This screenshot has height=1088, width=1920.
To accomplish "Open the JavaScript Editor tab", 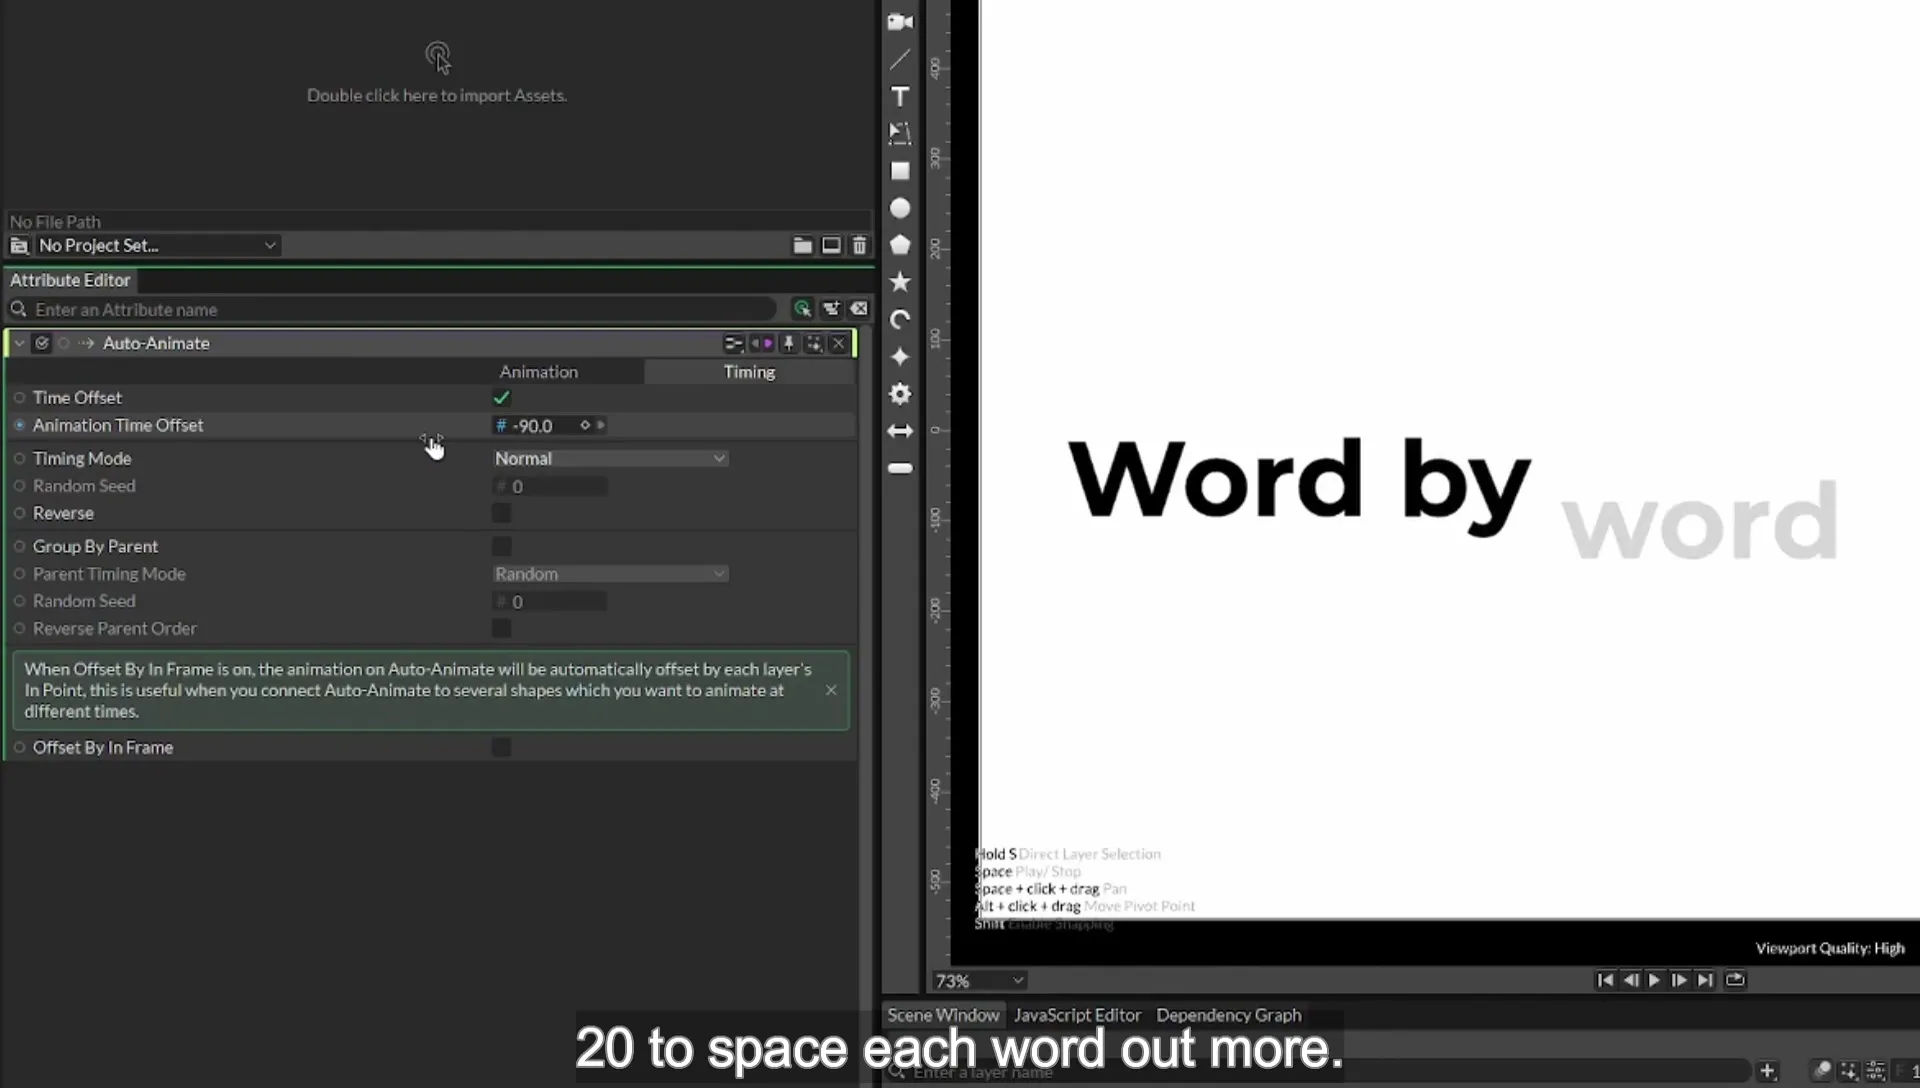I will tap(1077, 1015).
